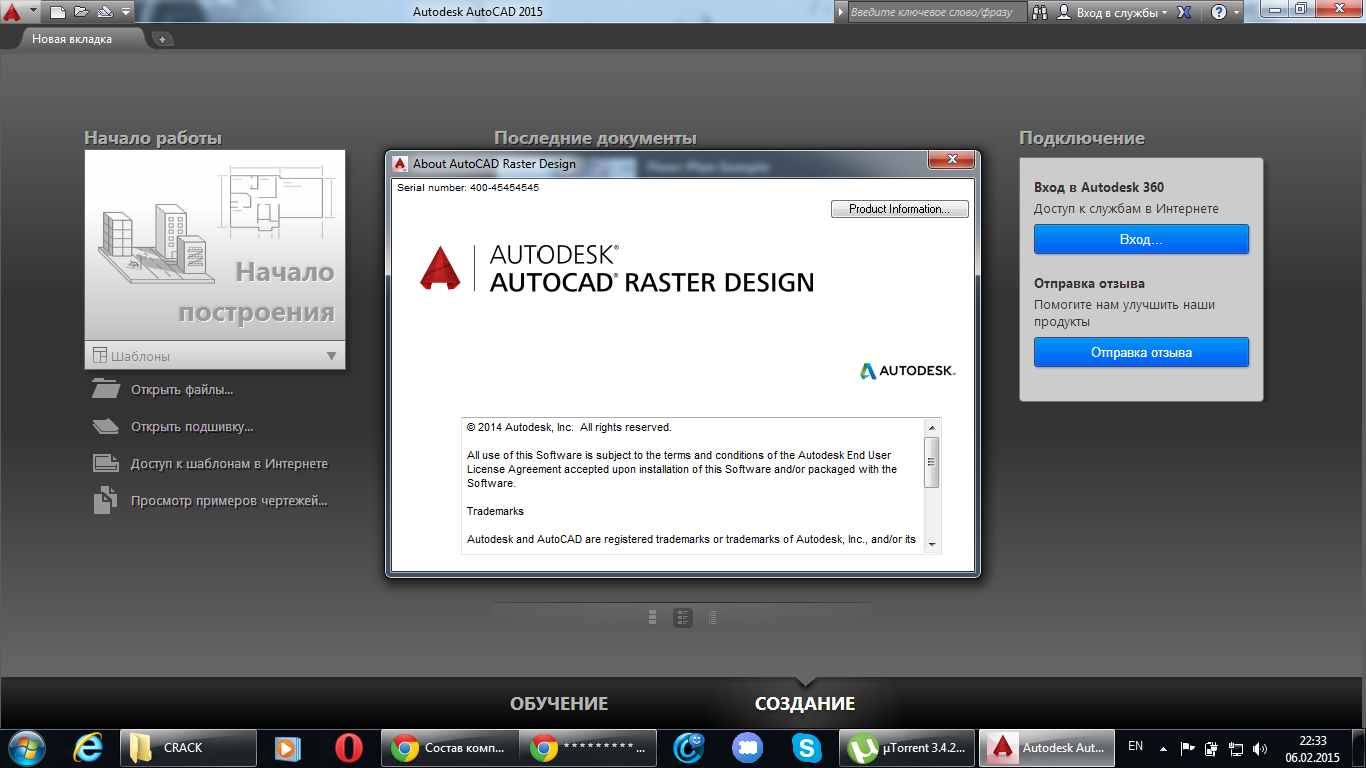
Task: Open the AutoCAD application menu red A logo
Action: click(12, 12)
